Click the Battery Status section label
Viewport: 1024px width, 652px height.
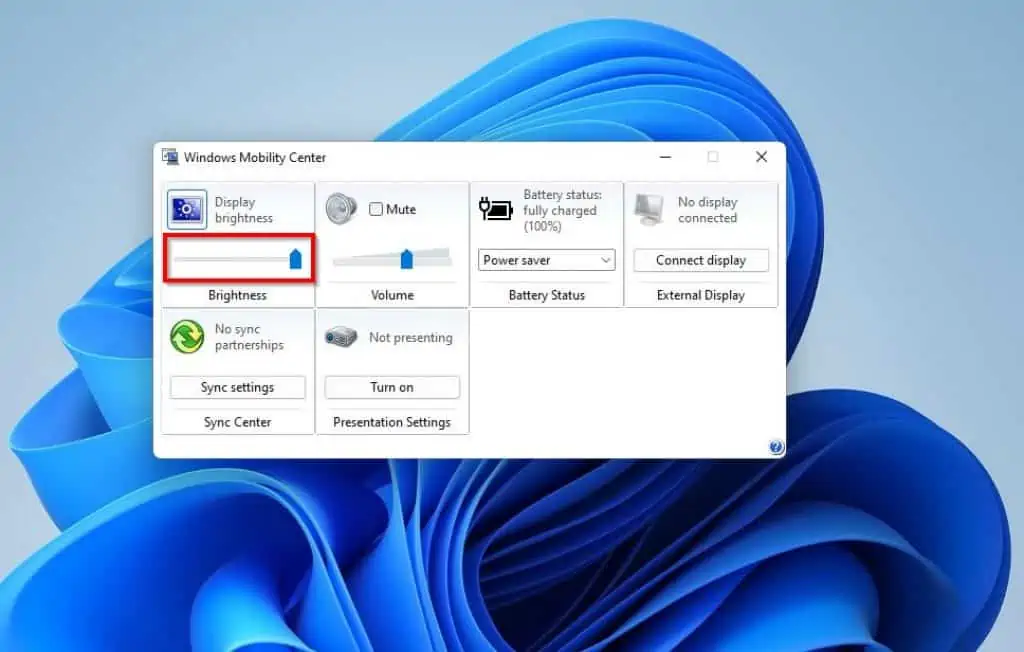tap(546, 294)
